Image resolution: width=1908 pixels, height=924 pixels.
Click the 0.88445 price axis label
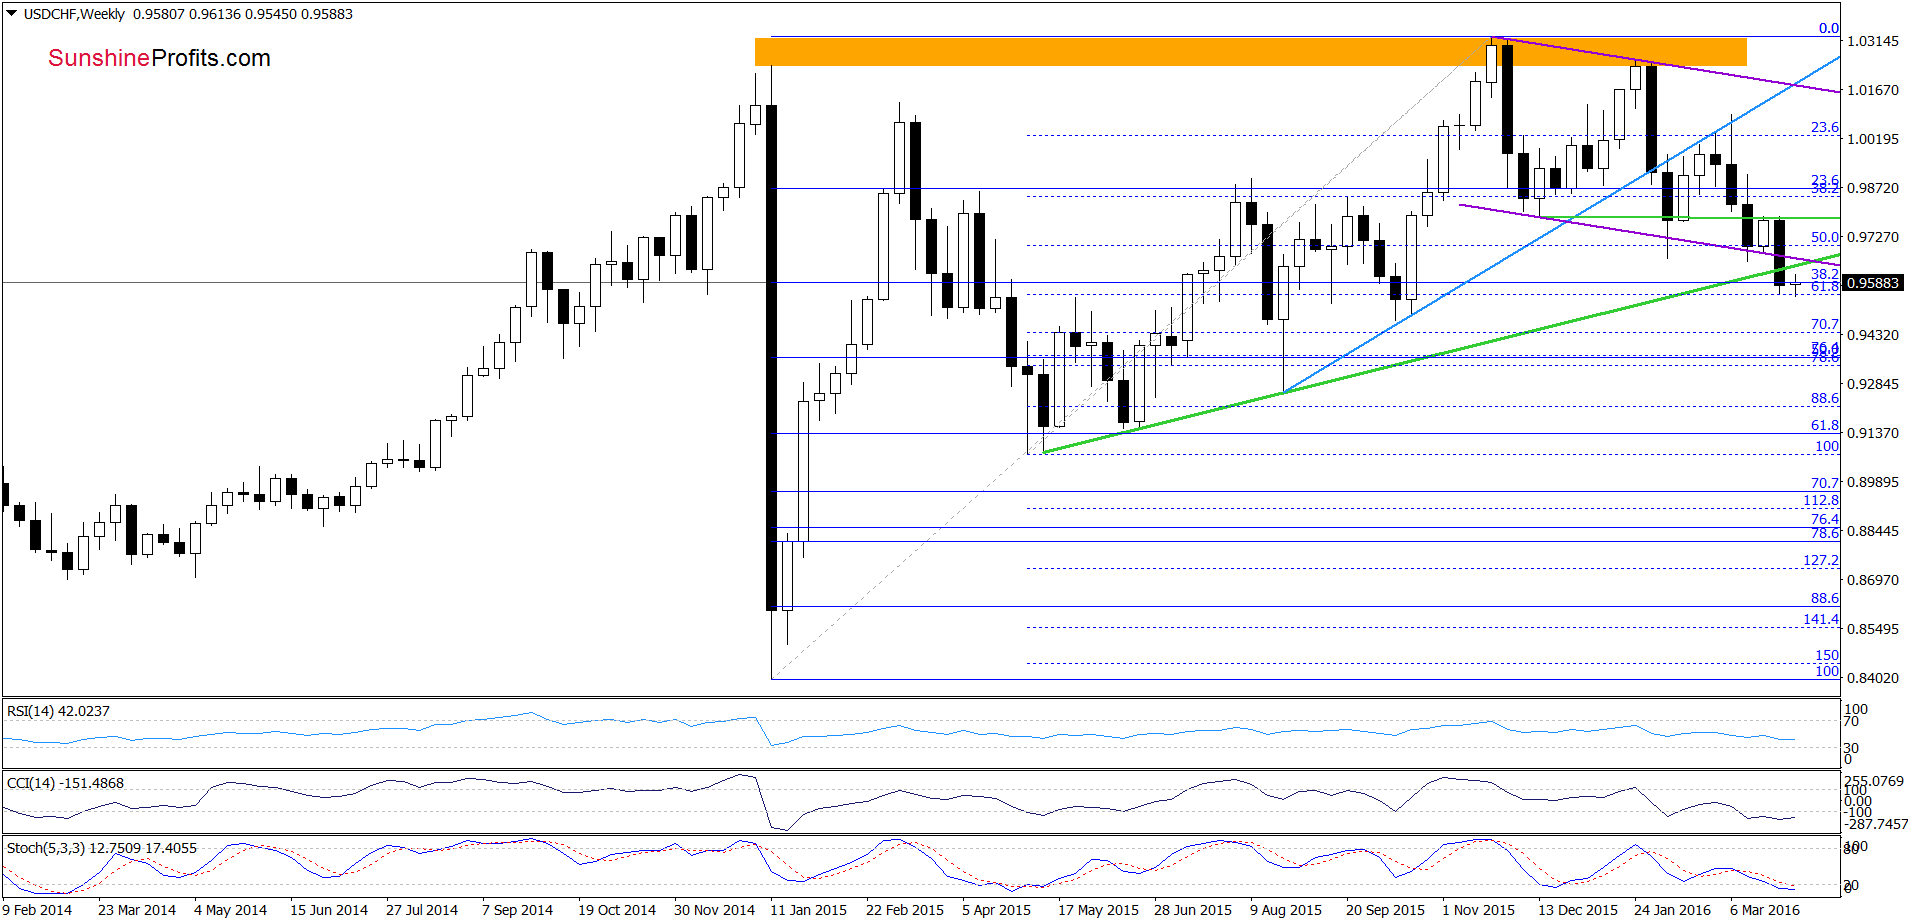tap(1873, 531)
